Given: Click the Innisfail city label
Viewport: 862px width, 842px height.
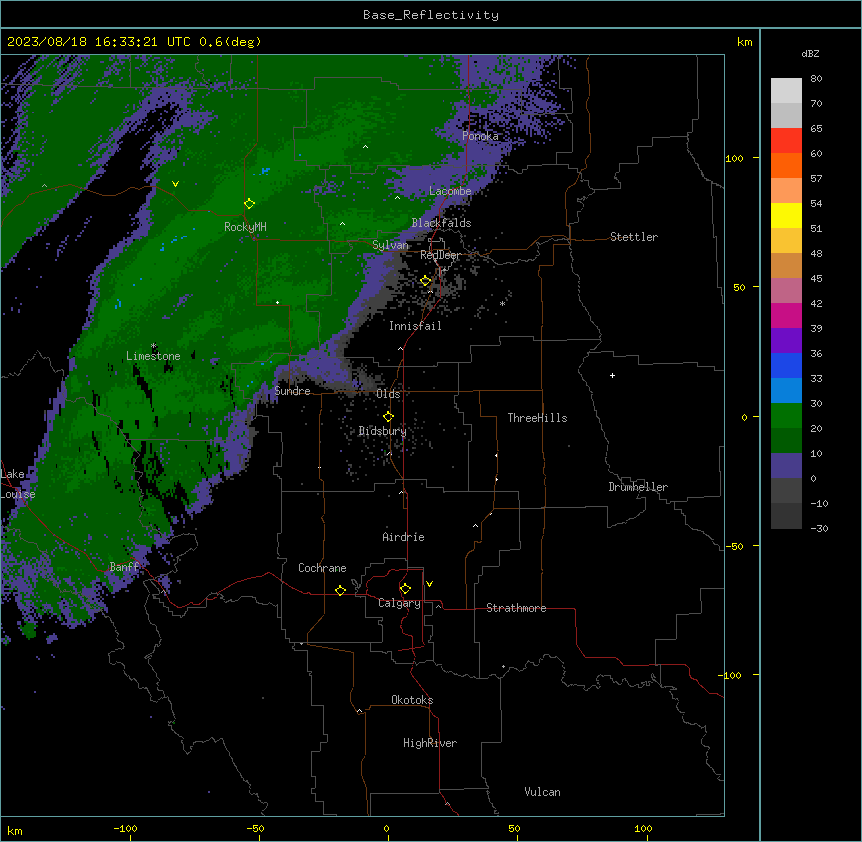Looking at the screenshot, I should tap(415, 326).
